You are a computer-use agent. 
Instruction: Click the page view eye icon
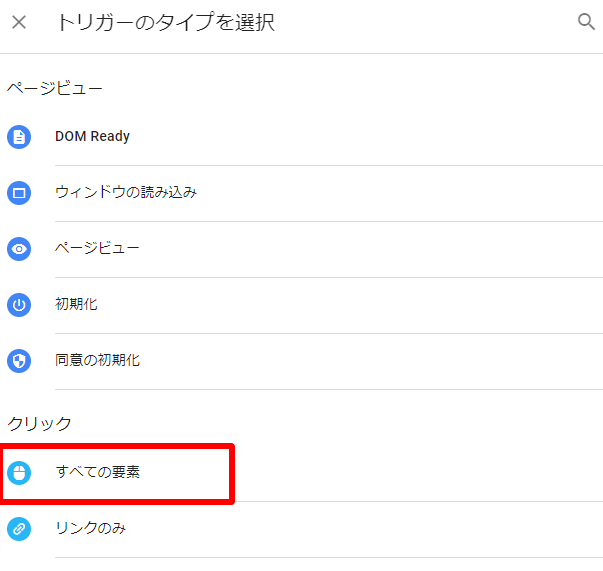click(x=19, y=249)
